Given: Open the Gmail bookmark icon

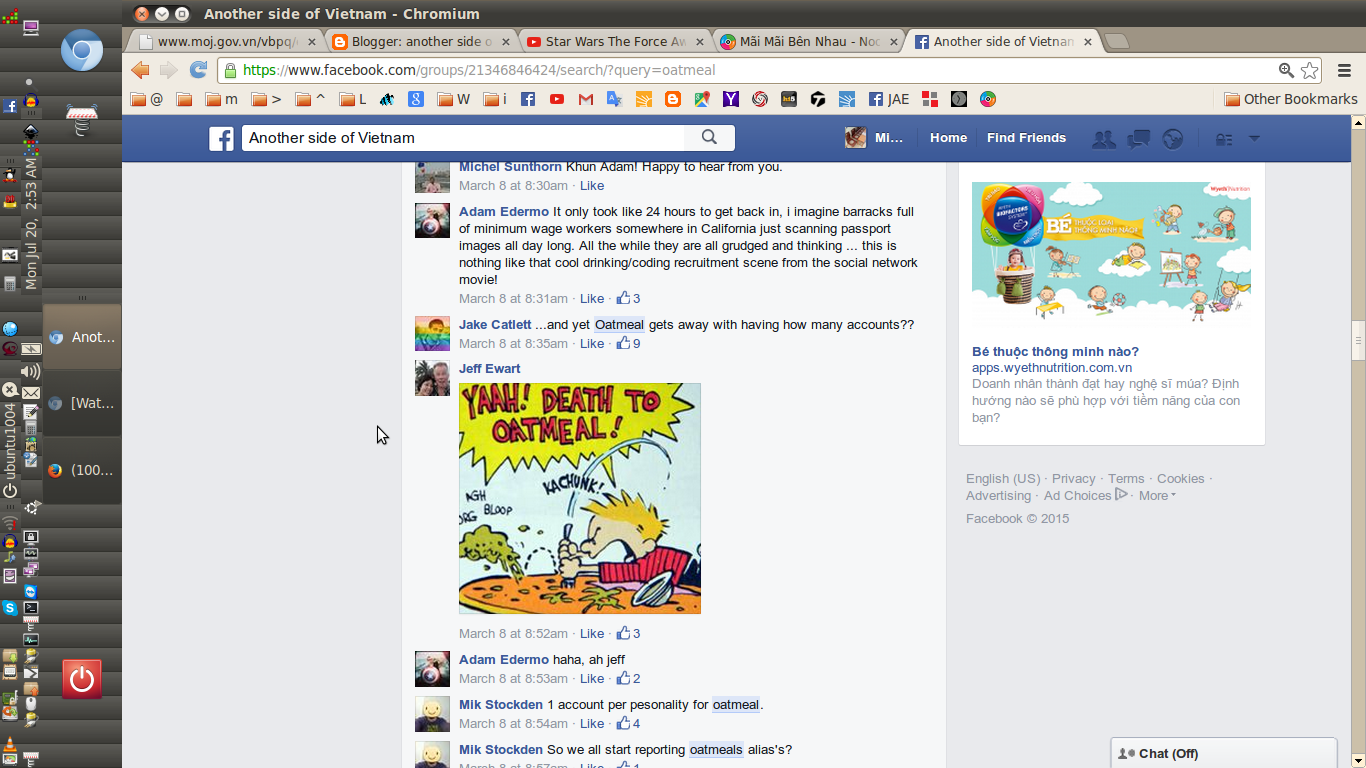Looking at the screenshot, I should (x=586, y=99).
